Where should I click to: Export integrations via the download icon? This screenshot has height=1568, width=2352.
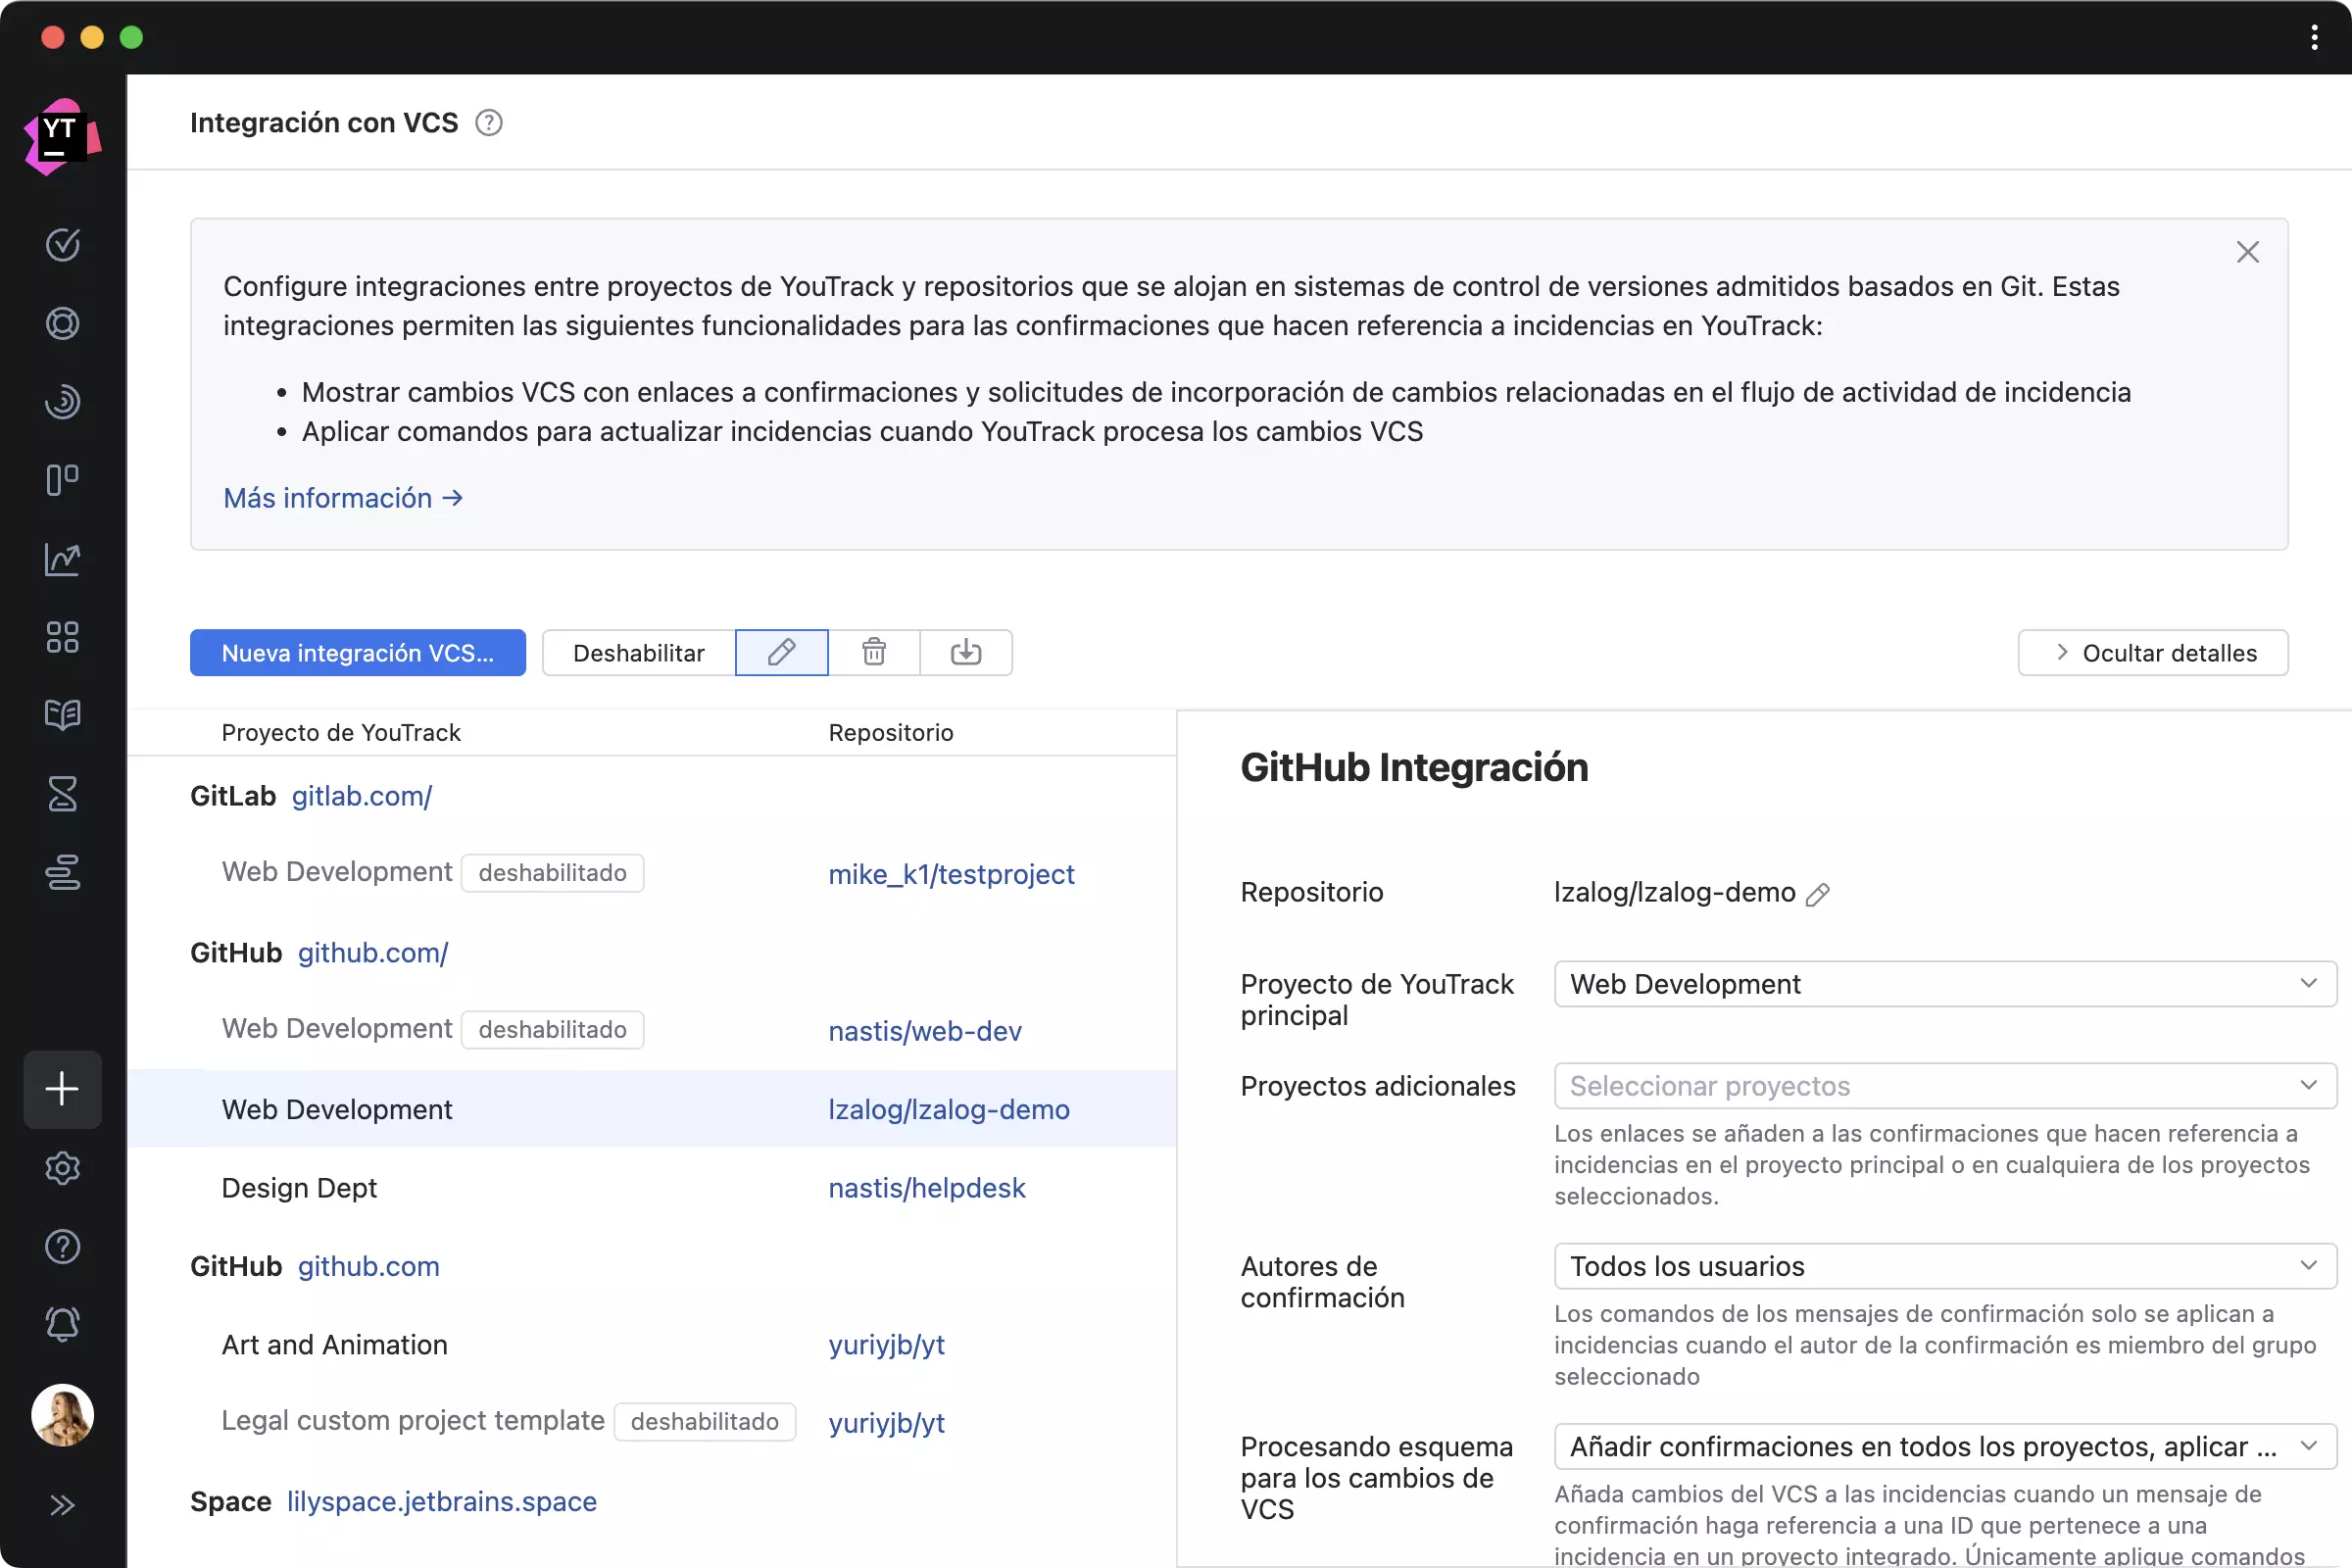pos(965,652)
